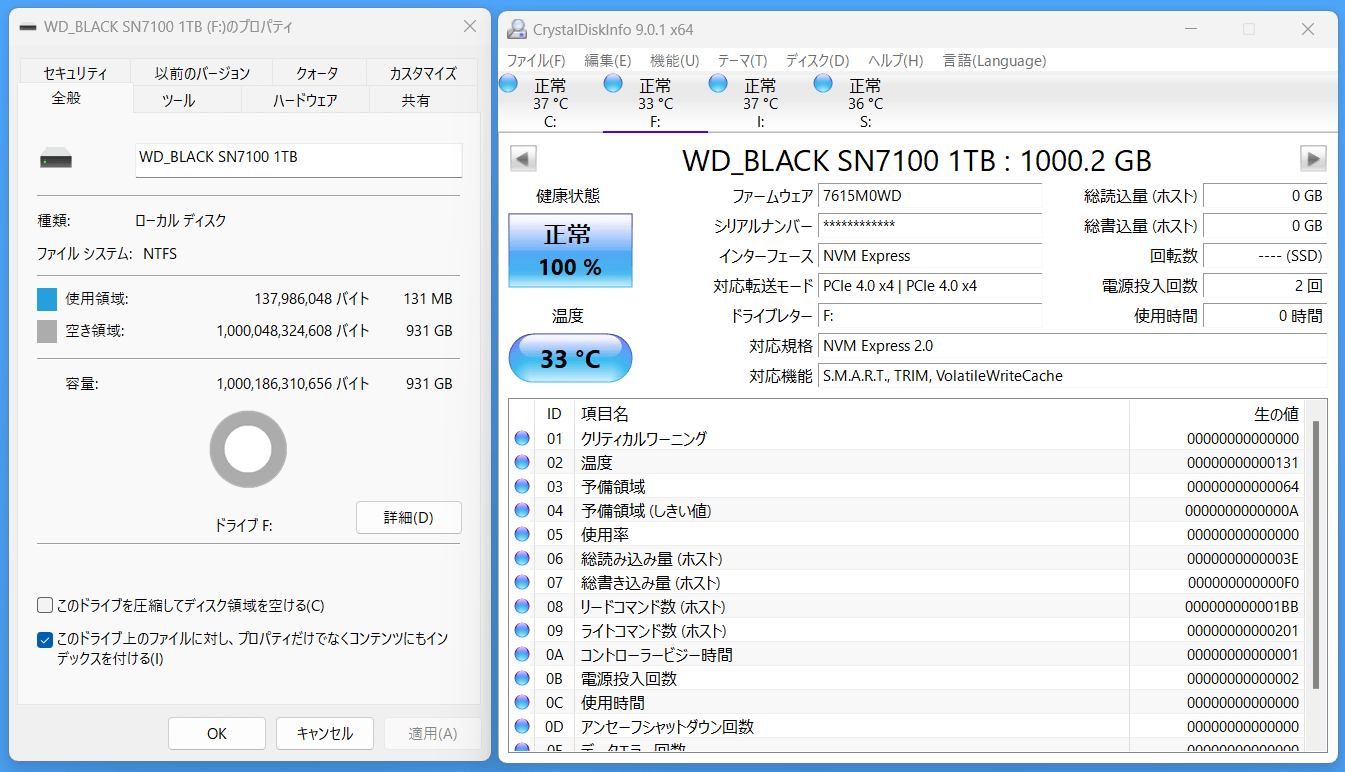Switch to the カスタマイズ tab
The image size is (1345, 772).
click(423, 73)
